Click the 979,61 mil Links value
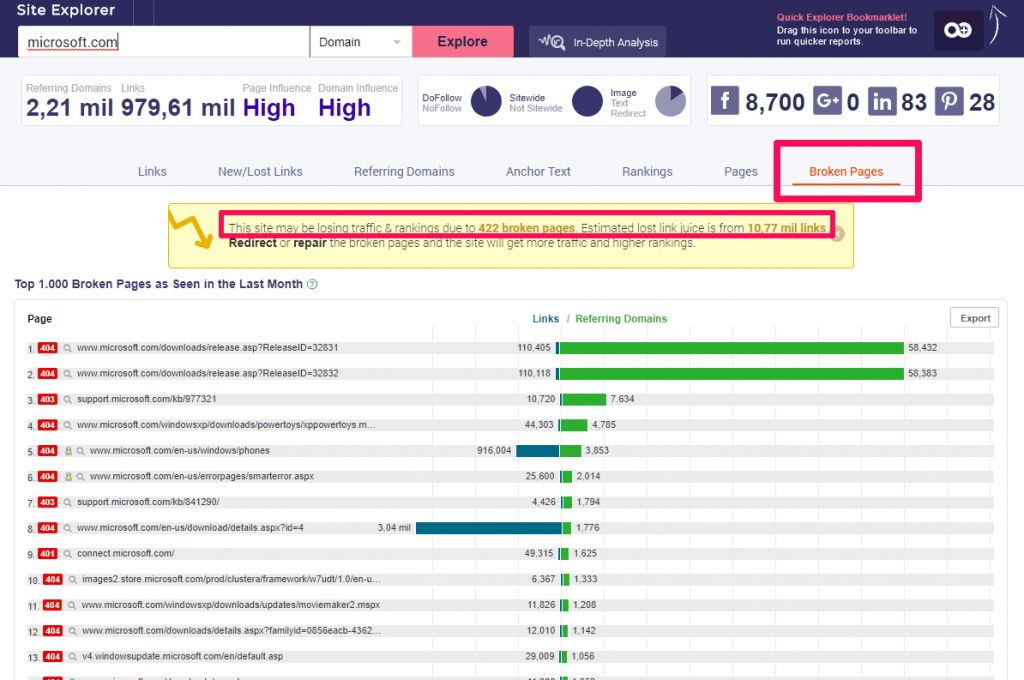The height and width of the screenshot is (680, 1024). 178,108
